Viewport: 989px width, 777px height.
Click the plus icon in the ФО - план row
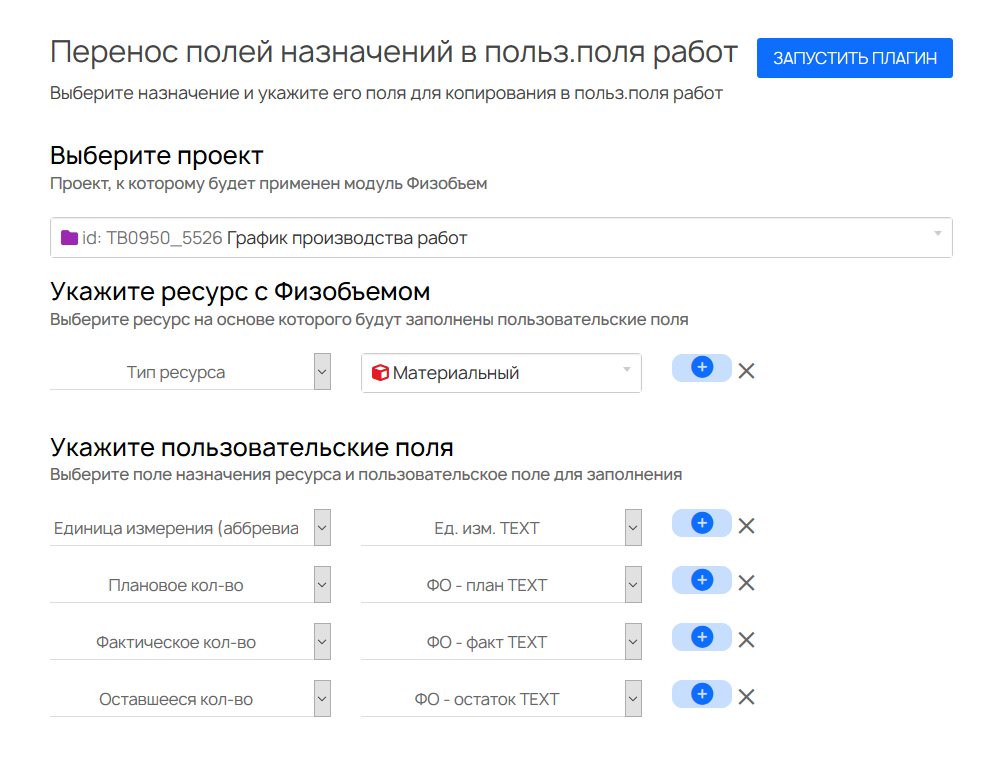[701, 580]
